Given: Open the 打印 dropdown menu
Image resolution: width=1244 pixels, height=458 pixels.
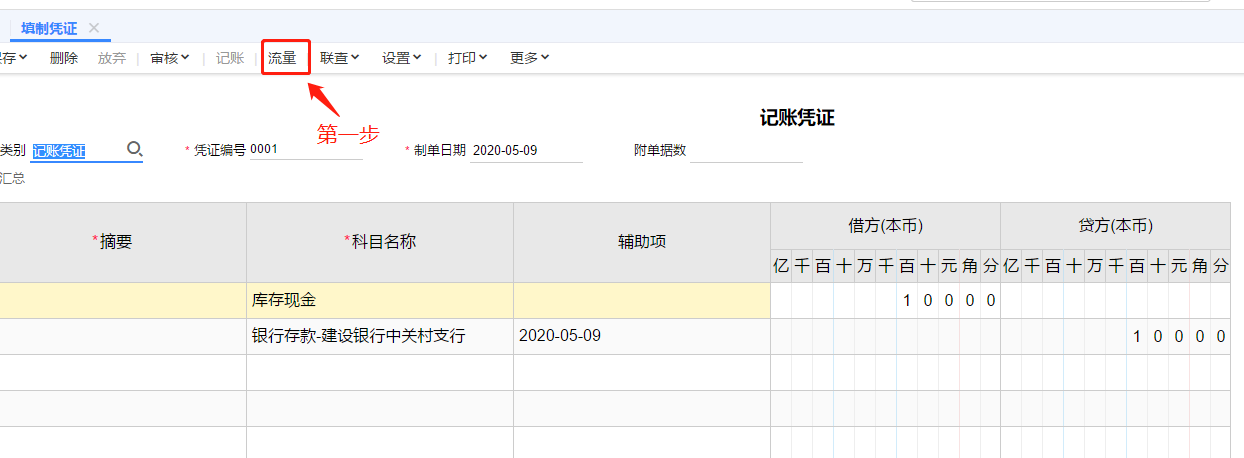Looking at the screenshot, I should click(x=467, y=58).
